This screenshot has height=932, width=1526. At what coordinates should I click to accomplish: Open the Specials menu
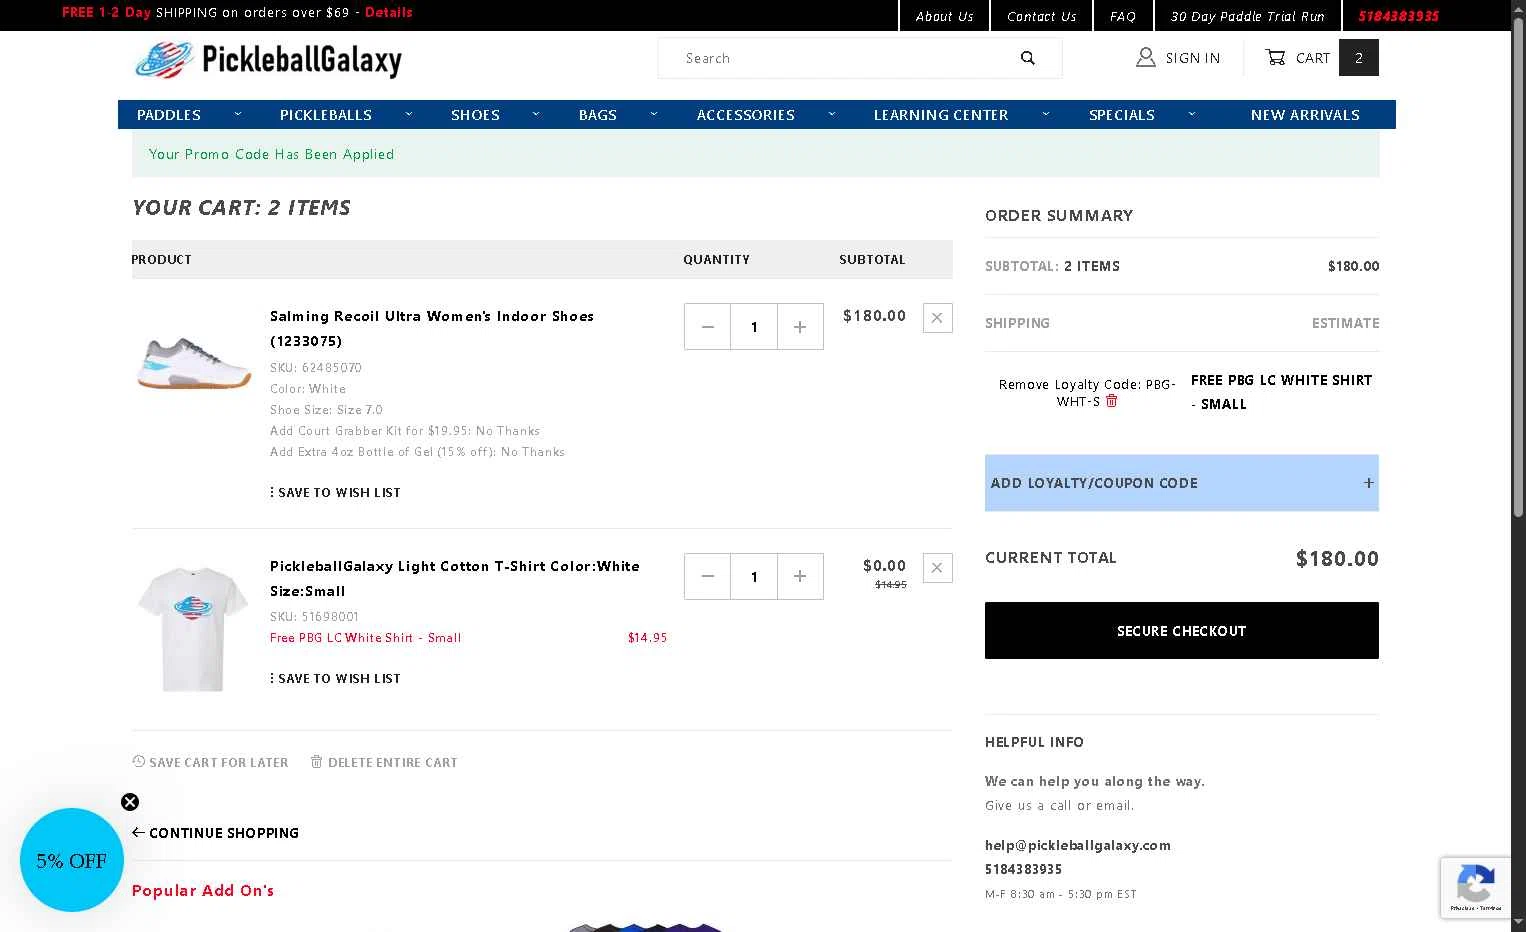[x=1122, y=115]
